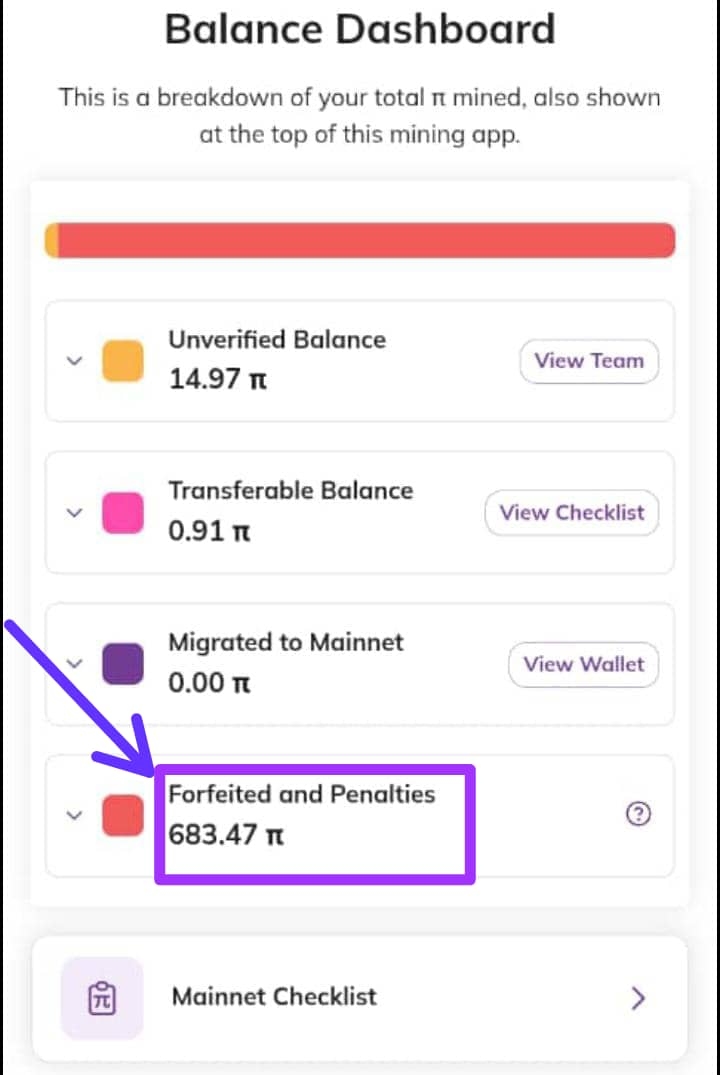Click the purple Migrated to Mainnet swatch

(122, 664)
